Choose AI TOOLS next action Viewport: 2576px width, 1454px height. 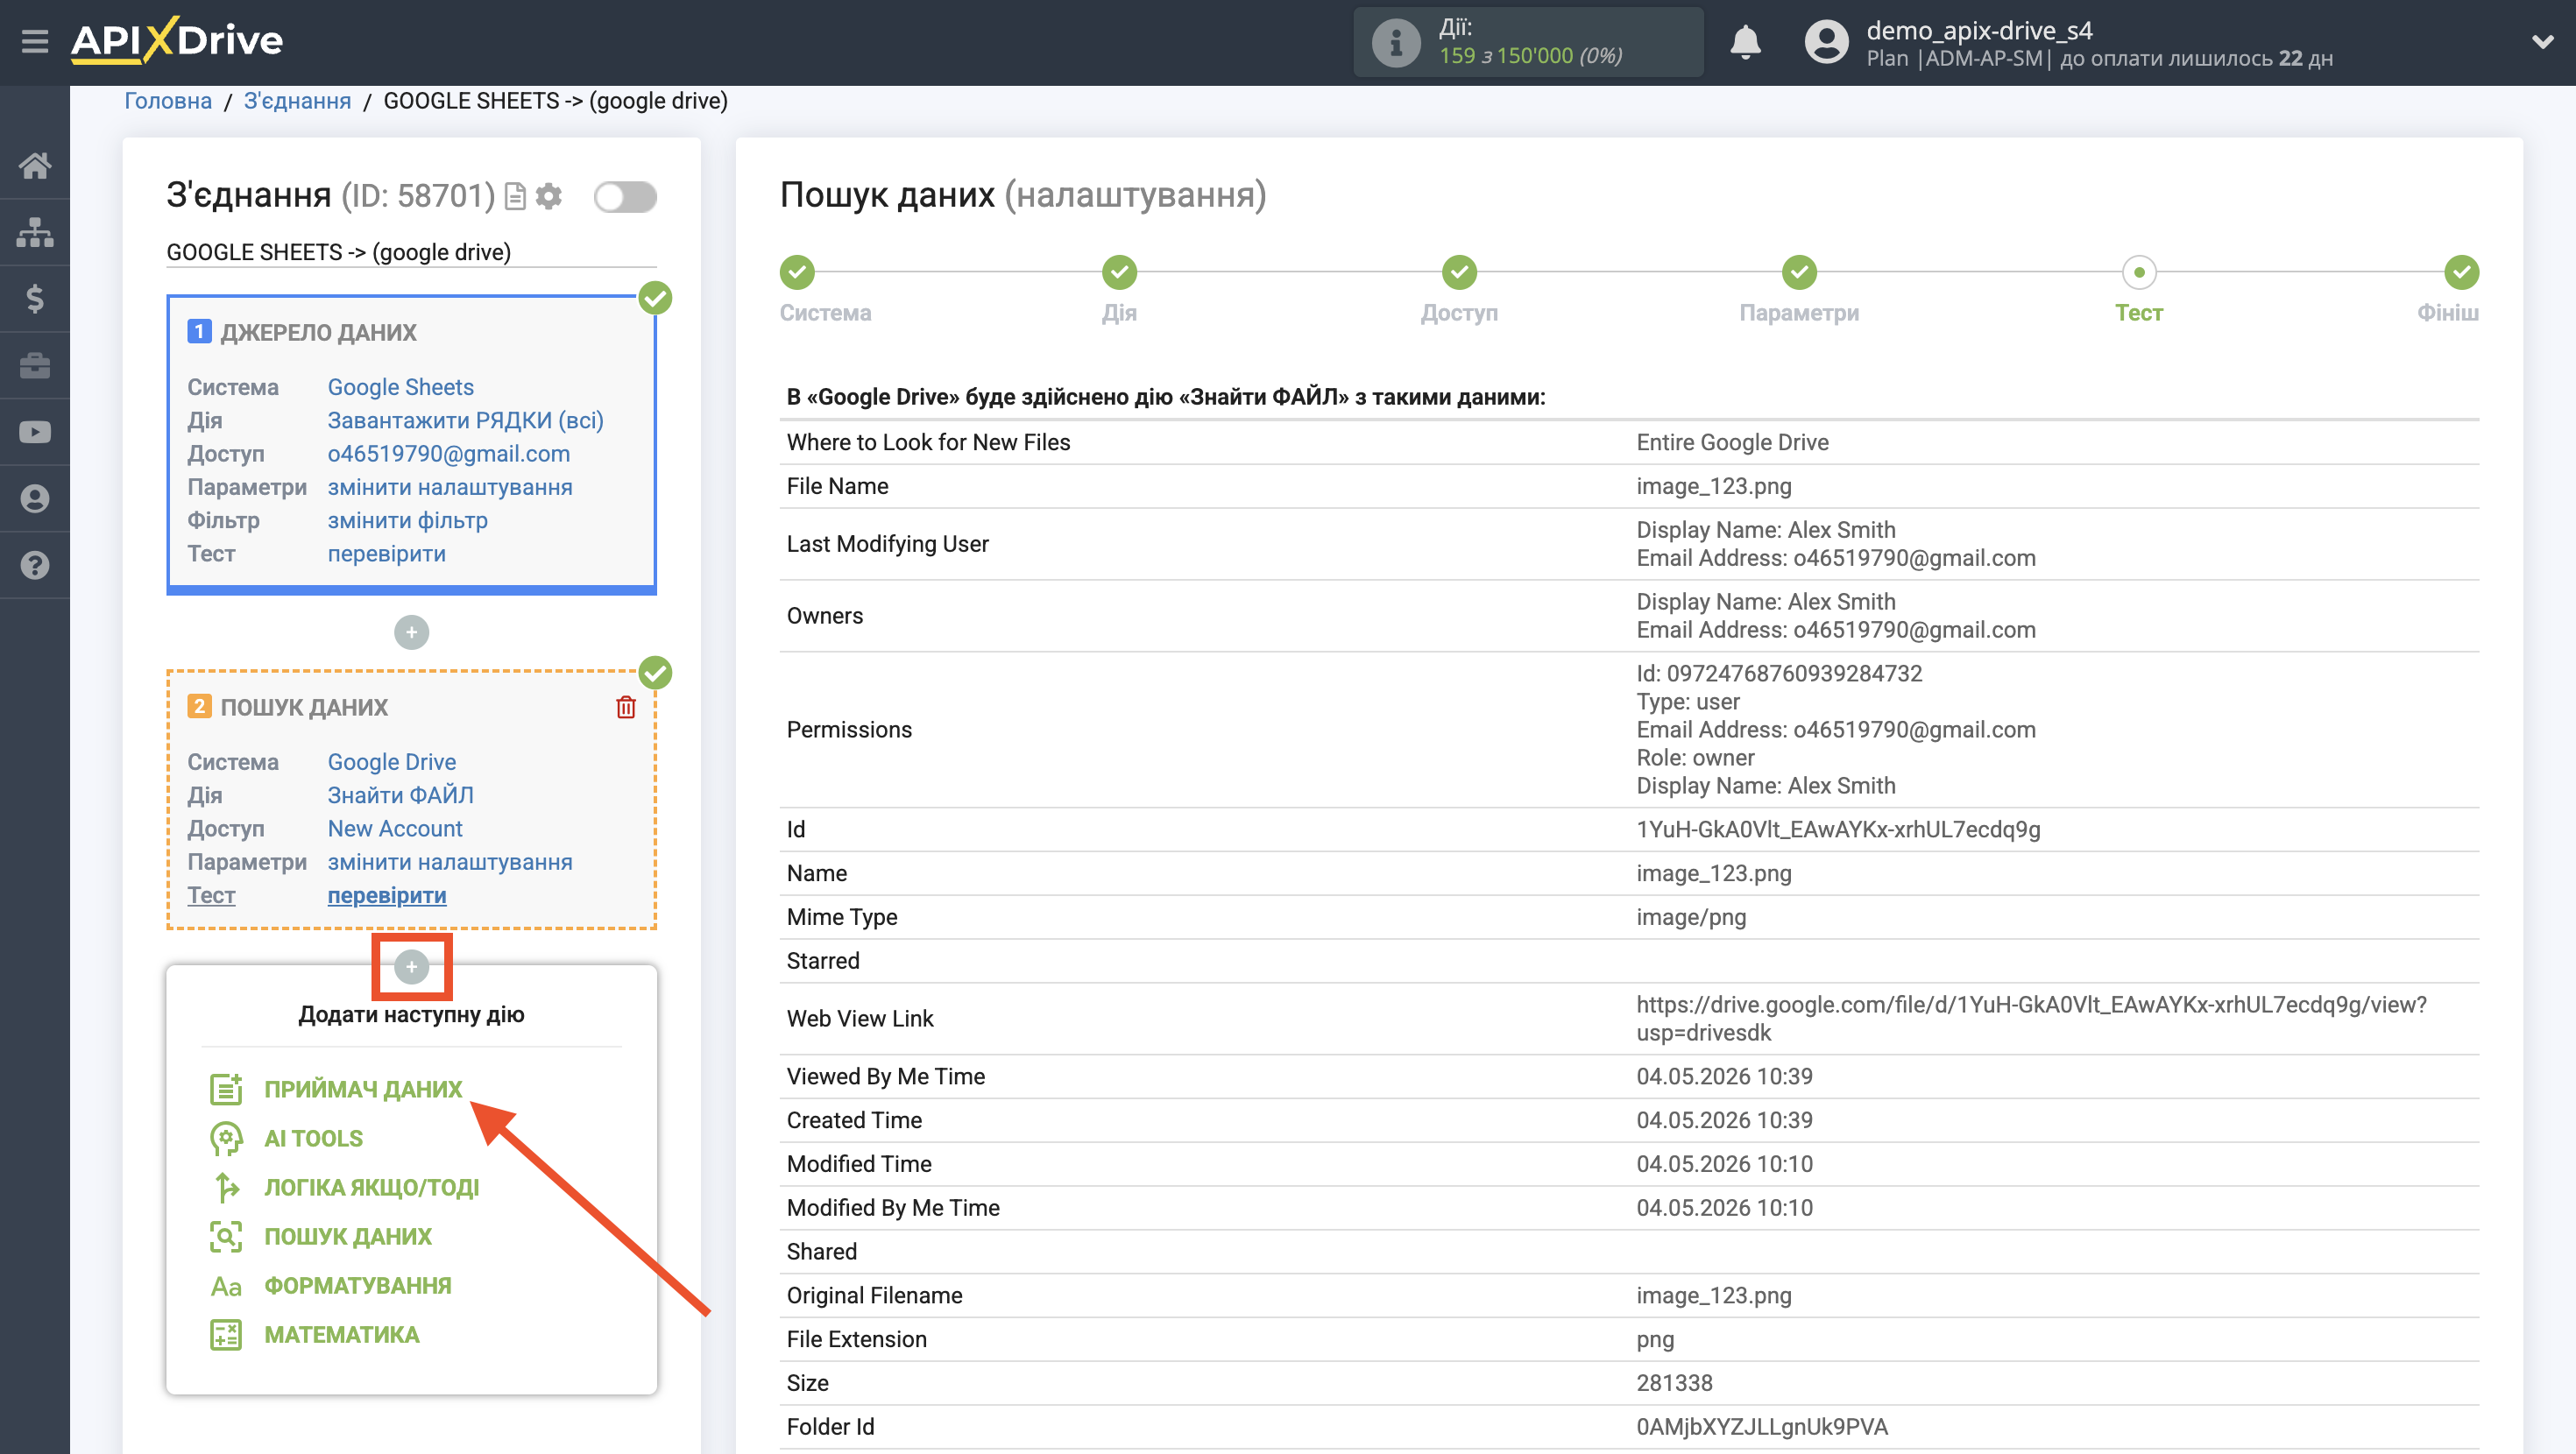click(x=313, y=1138)
